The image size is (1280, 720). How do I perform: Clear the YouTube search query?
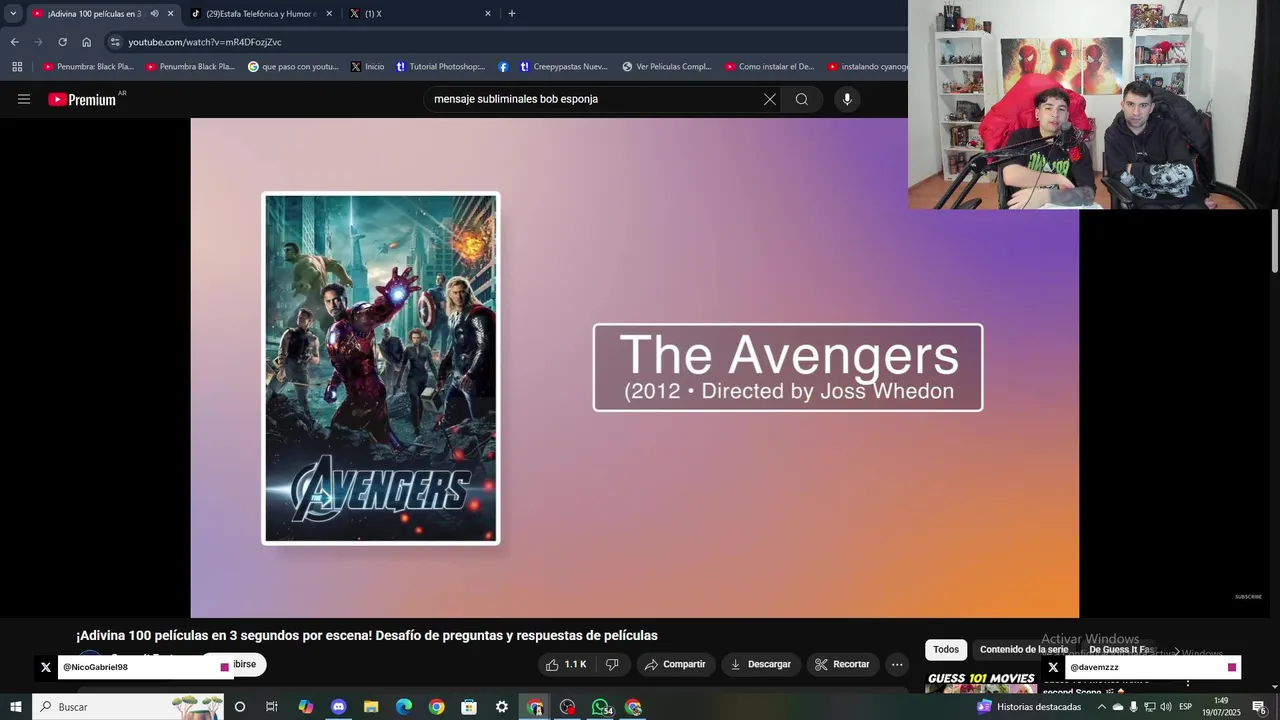pyautogui.click(x=770, y=99)
